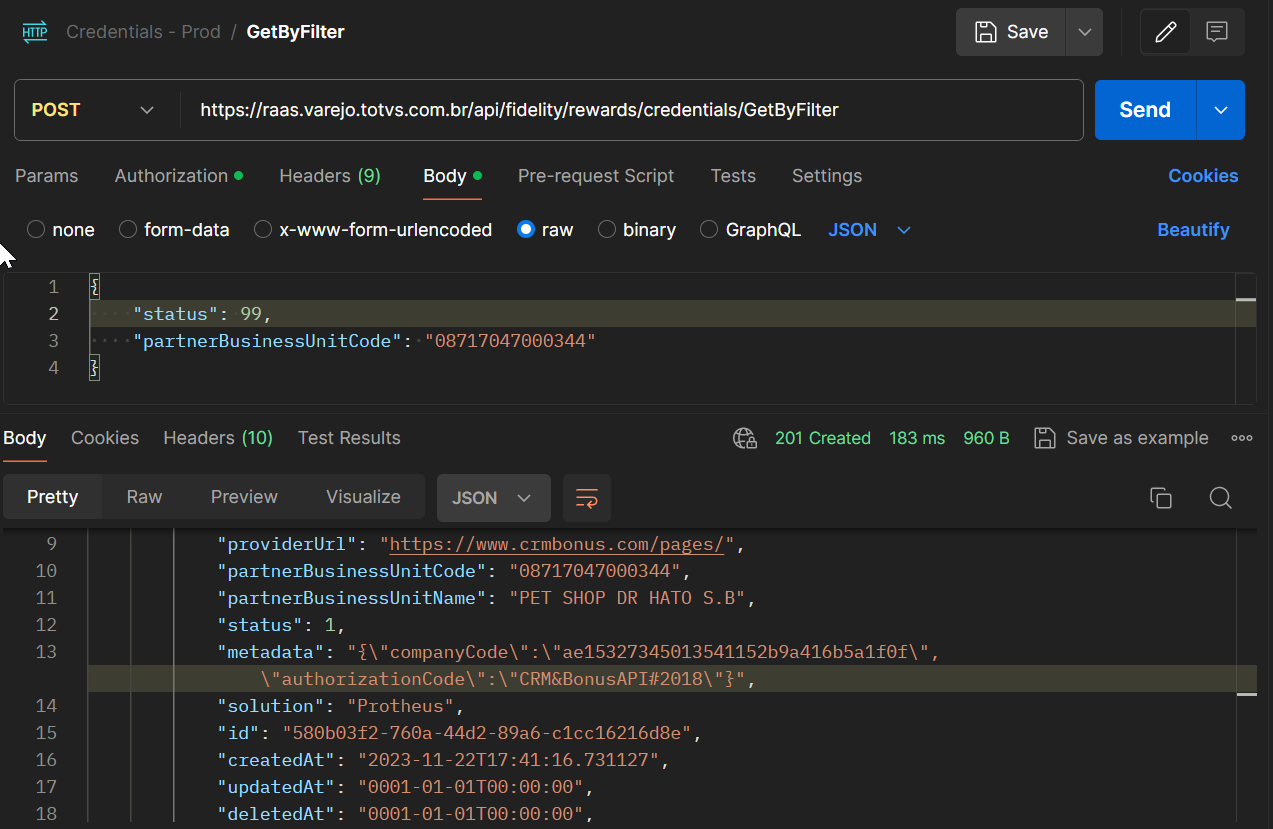Click the Beautify link
Image resolution: width=1273 pixels, height=829 pixels.
1193,230
